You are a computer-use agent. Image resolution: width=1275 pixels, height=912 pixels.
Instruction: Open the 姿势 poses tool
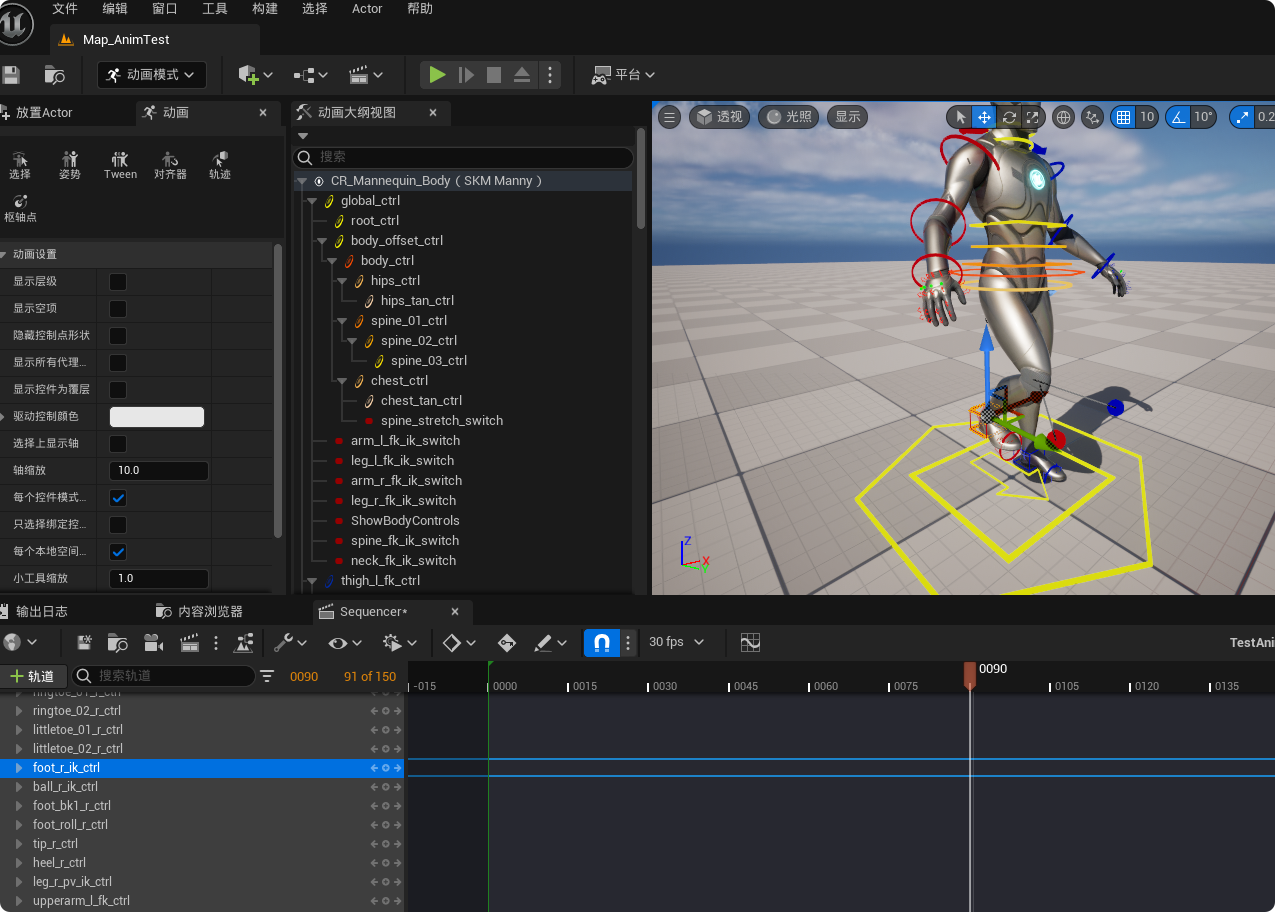(70, 165)
